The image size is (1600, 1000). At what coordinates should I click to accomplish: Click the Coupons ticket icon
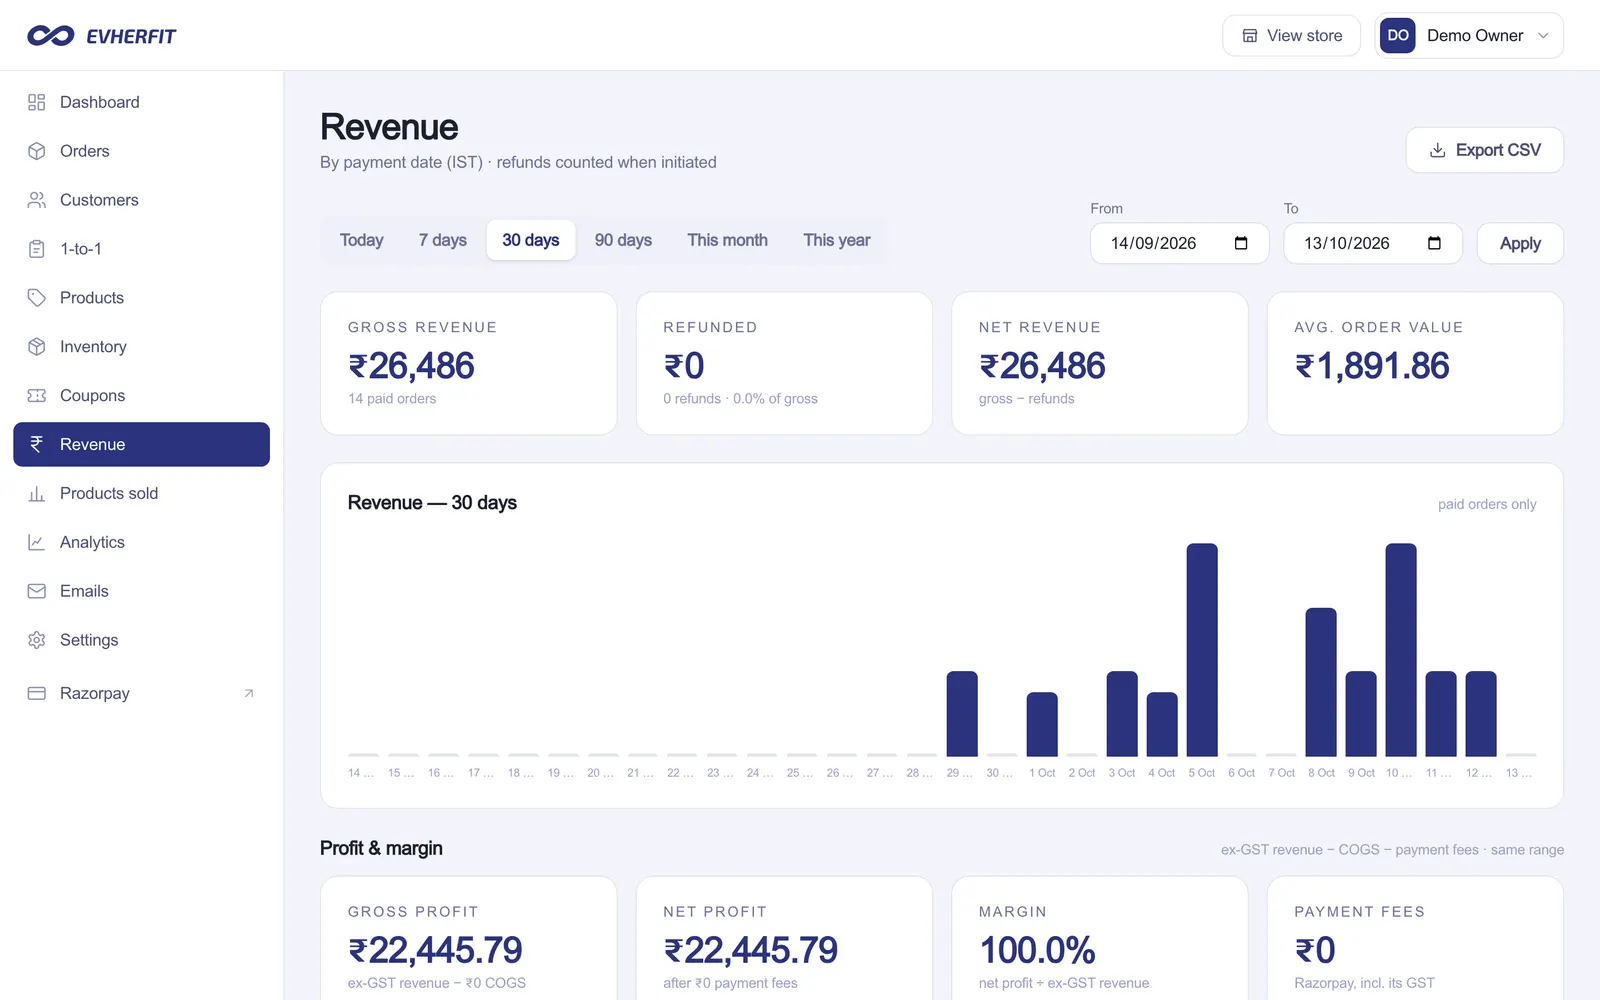coord(37,396)
